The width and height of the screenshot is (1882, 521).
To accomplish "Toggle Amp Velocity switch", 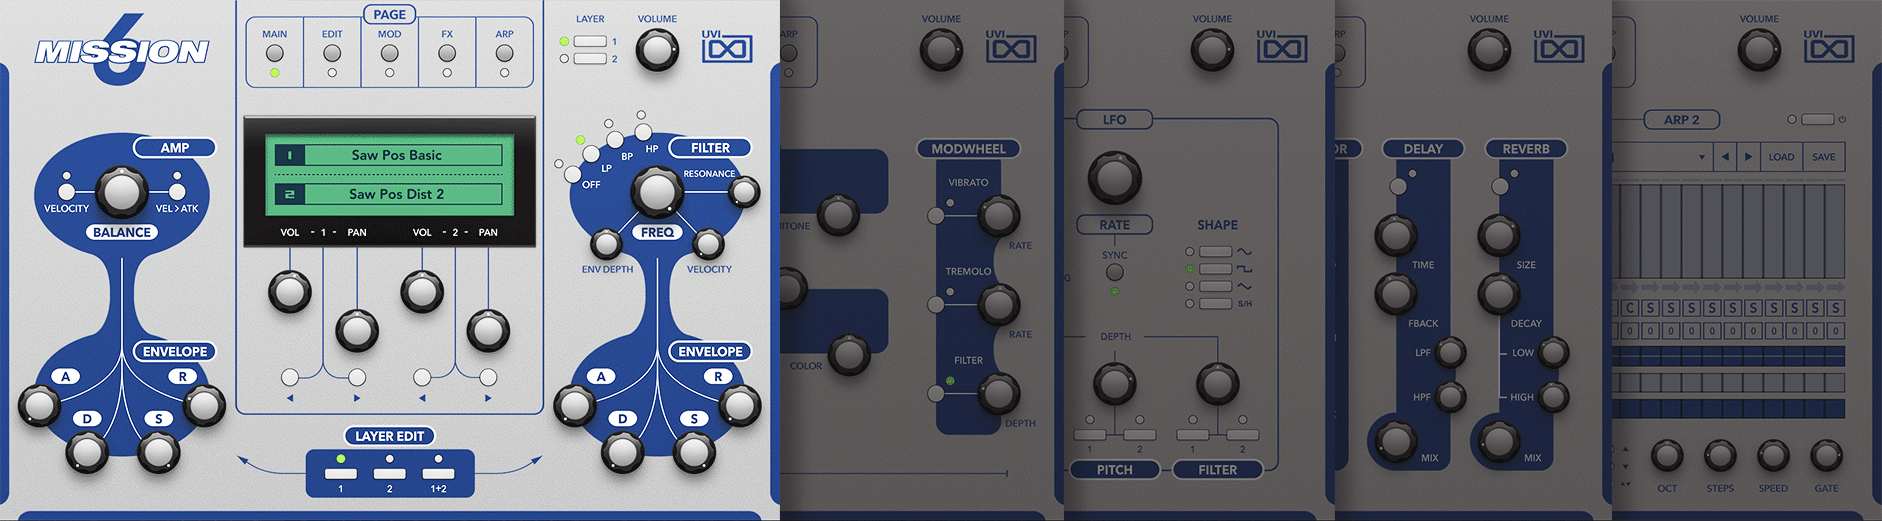I will 67,191.
